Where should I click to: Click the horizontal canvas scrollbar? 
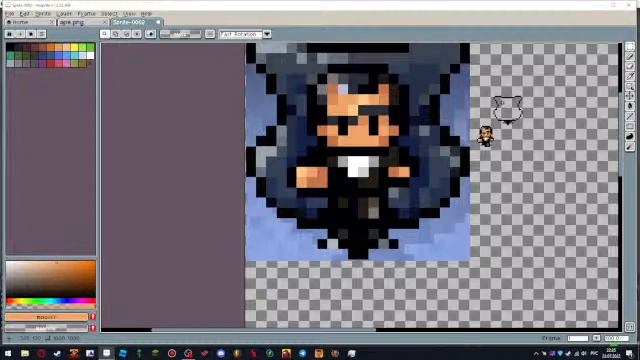tap(264, 330)
